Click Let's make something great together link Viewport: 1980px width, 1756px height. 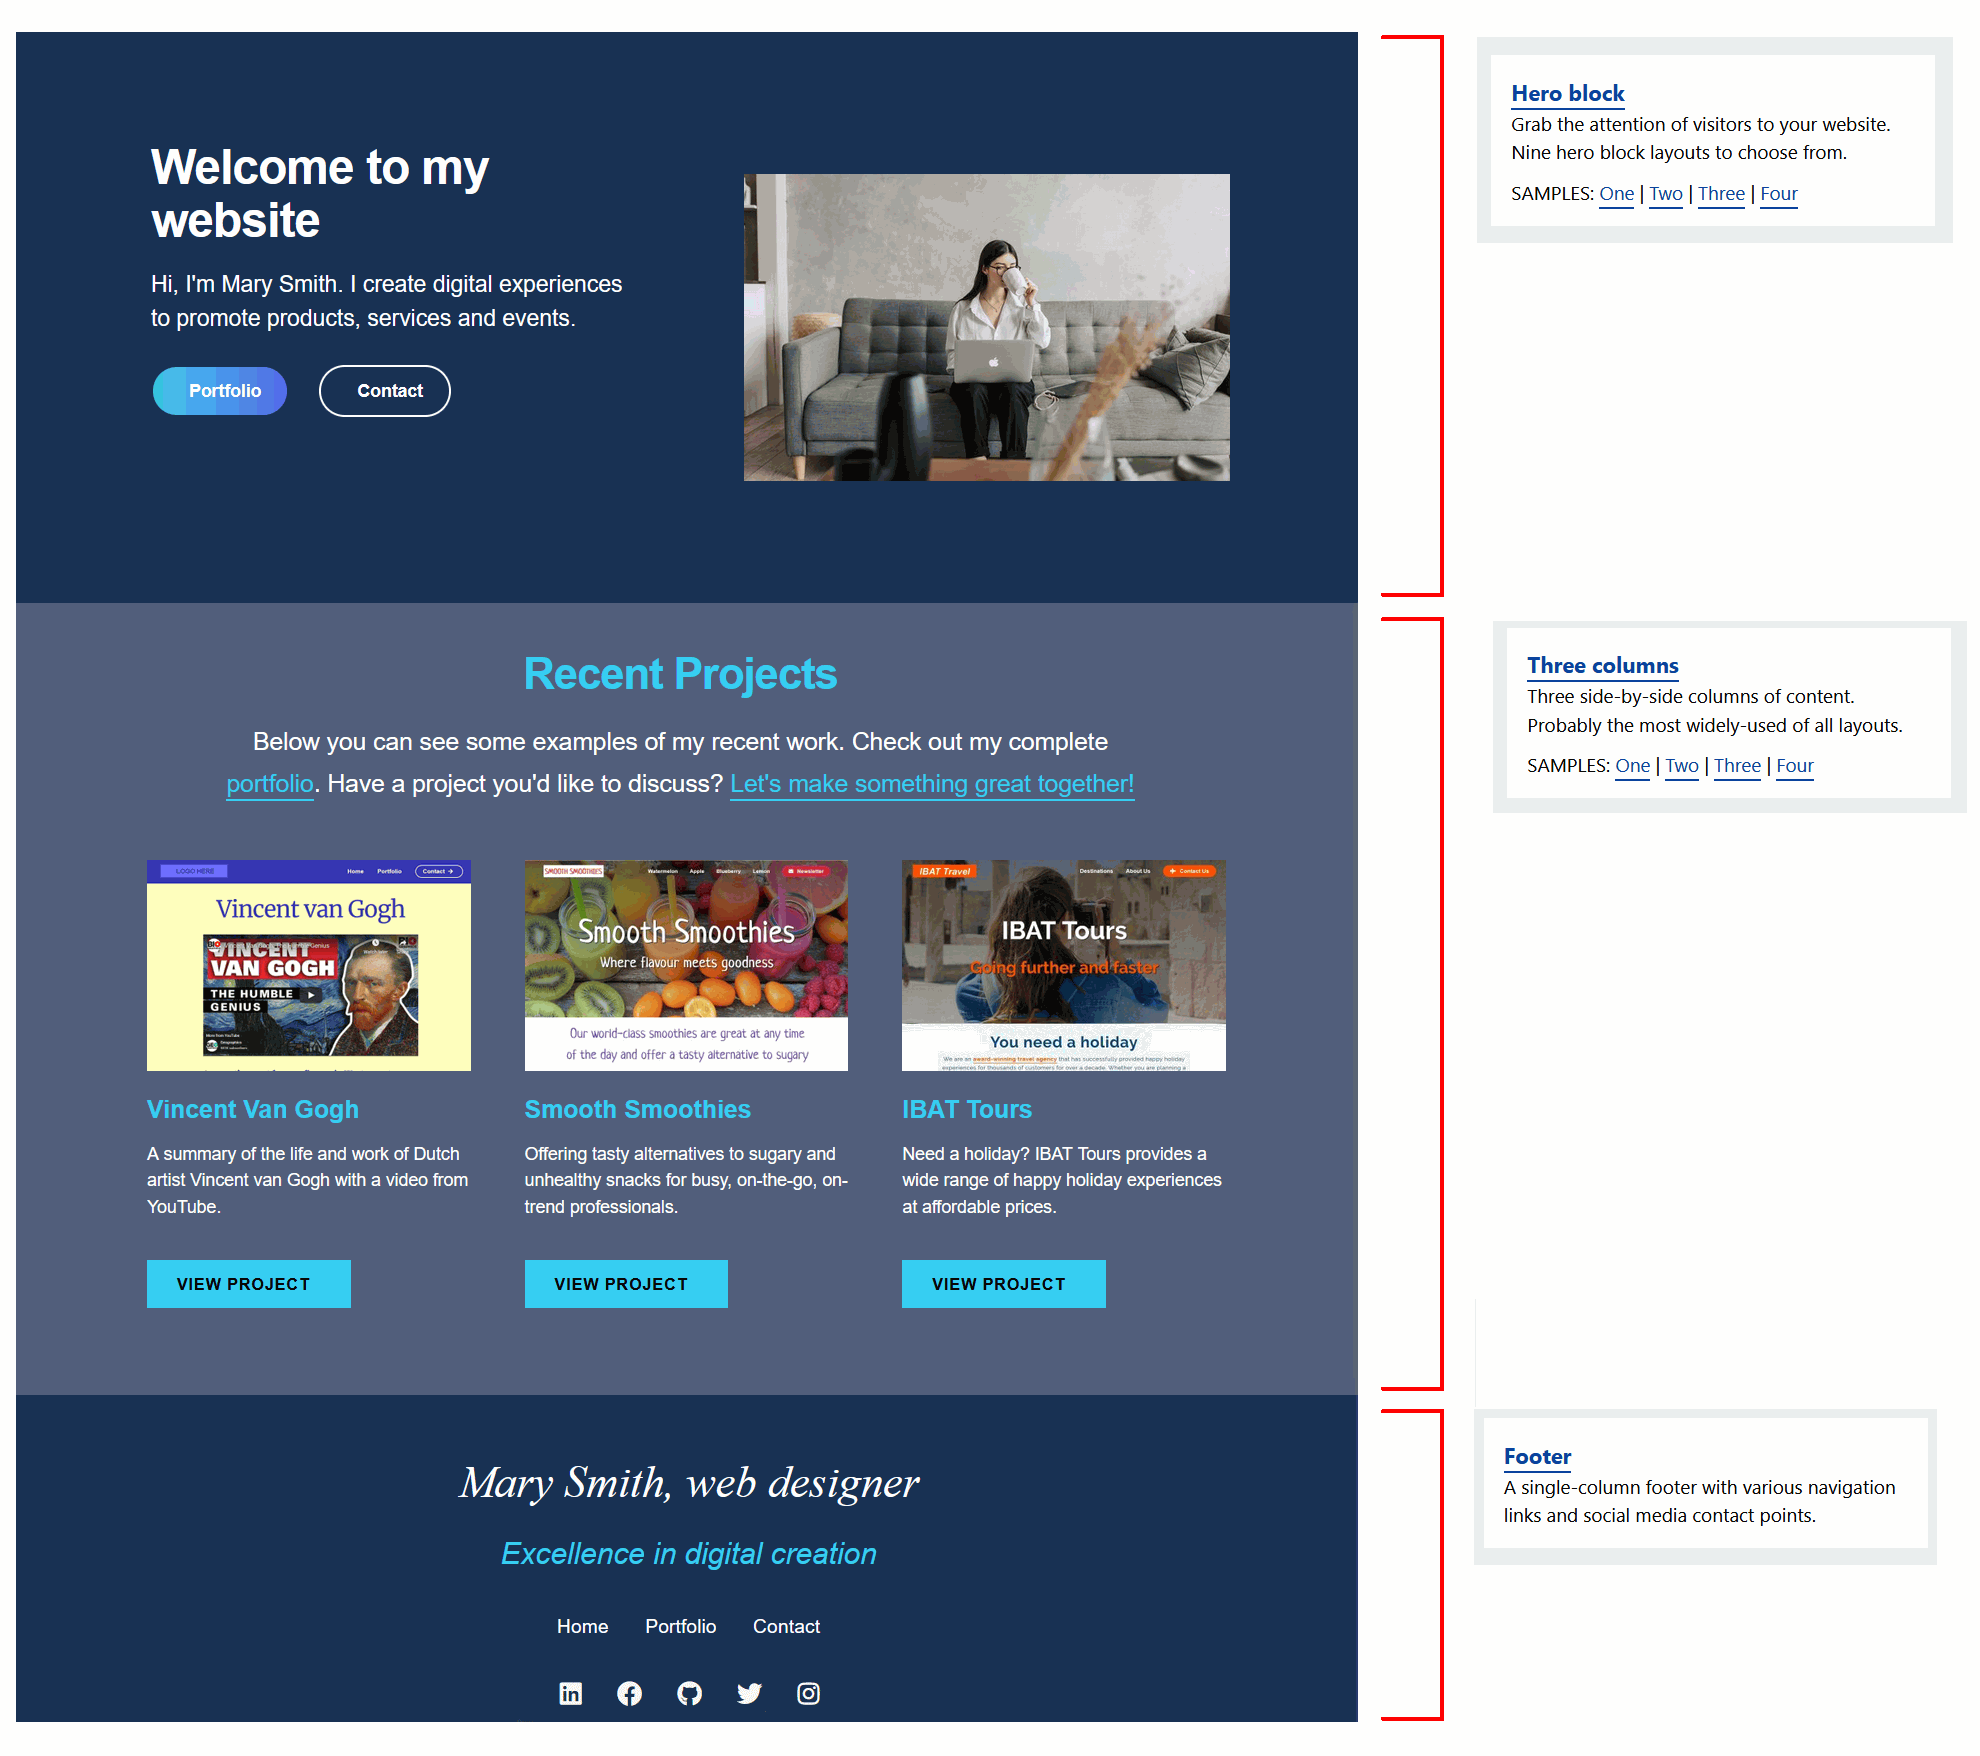coord(931,783)
